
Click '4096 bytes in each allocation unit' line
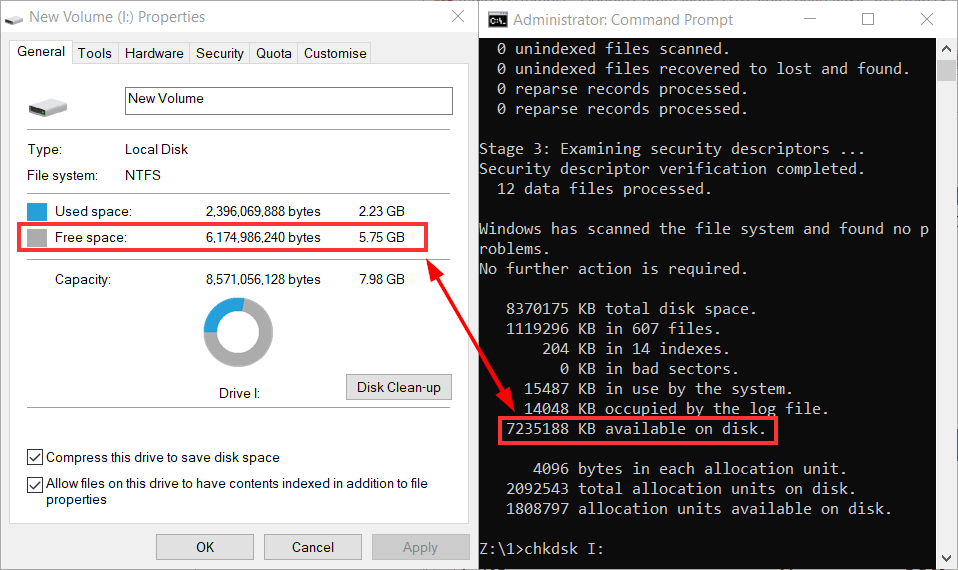(690, 469)
